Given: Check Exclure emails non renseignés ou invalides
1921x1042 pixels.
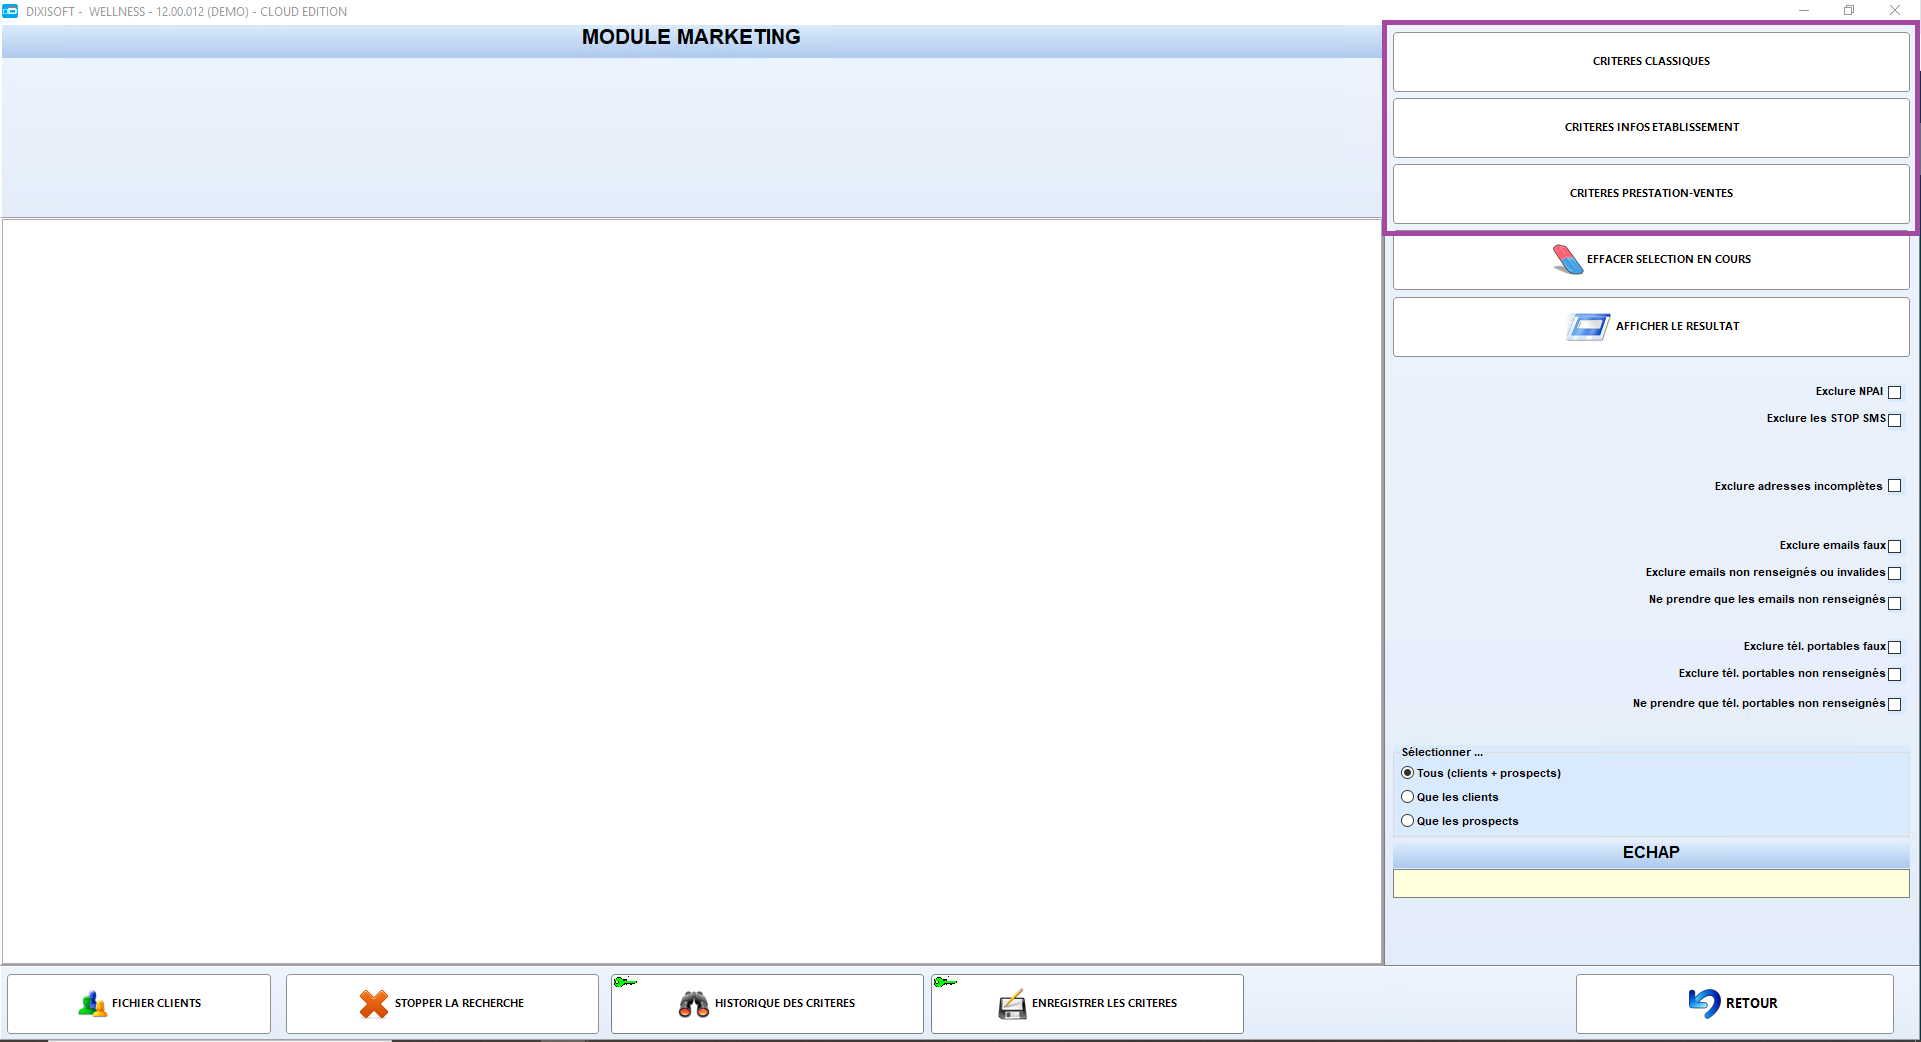Looking at the screenshot, I should (x=1894, y=573).
